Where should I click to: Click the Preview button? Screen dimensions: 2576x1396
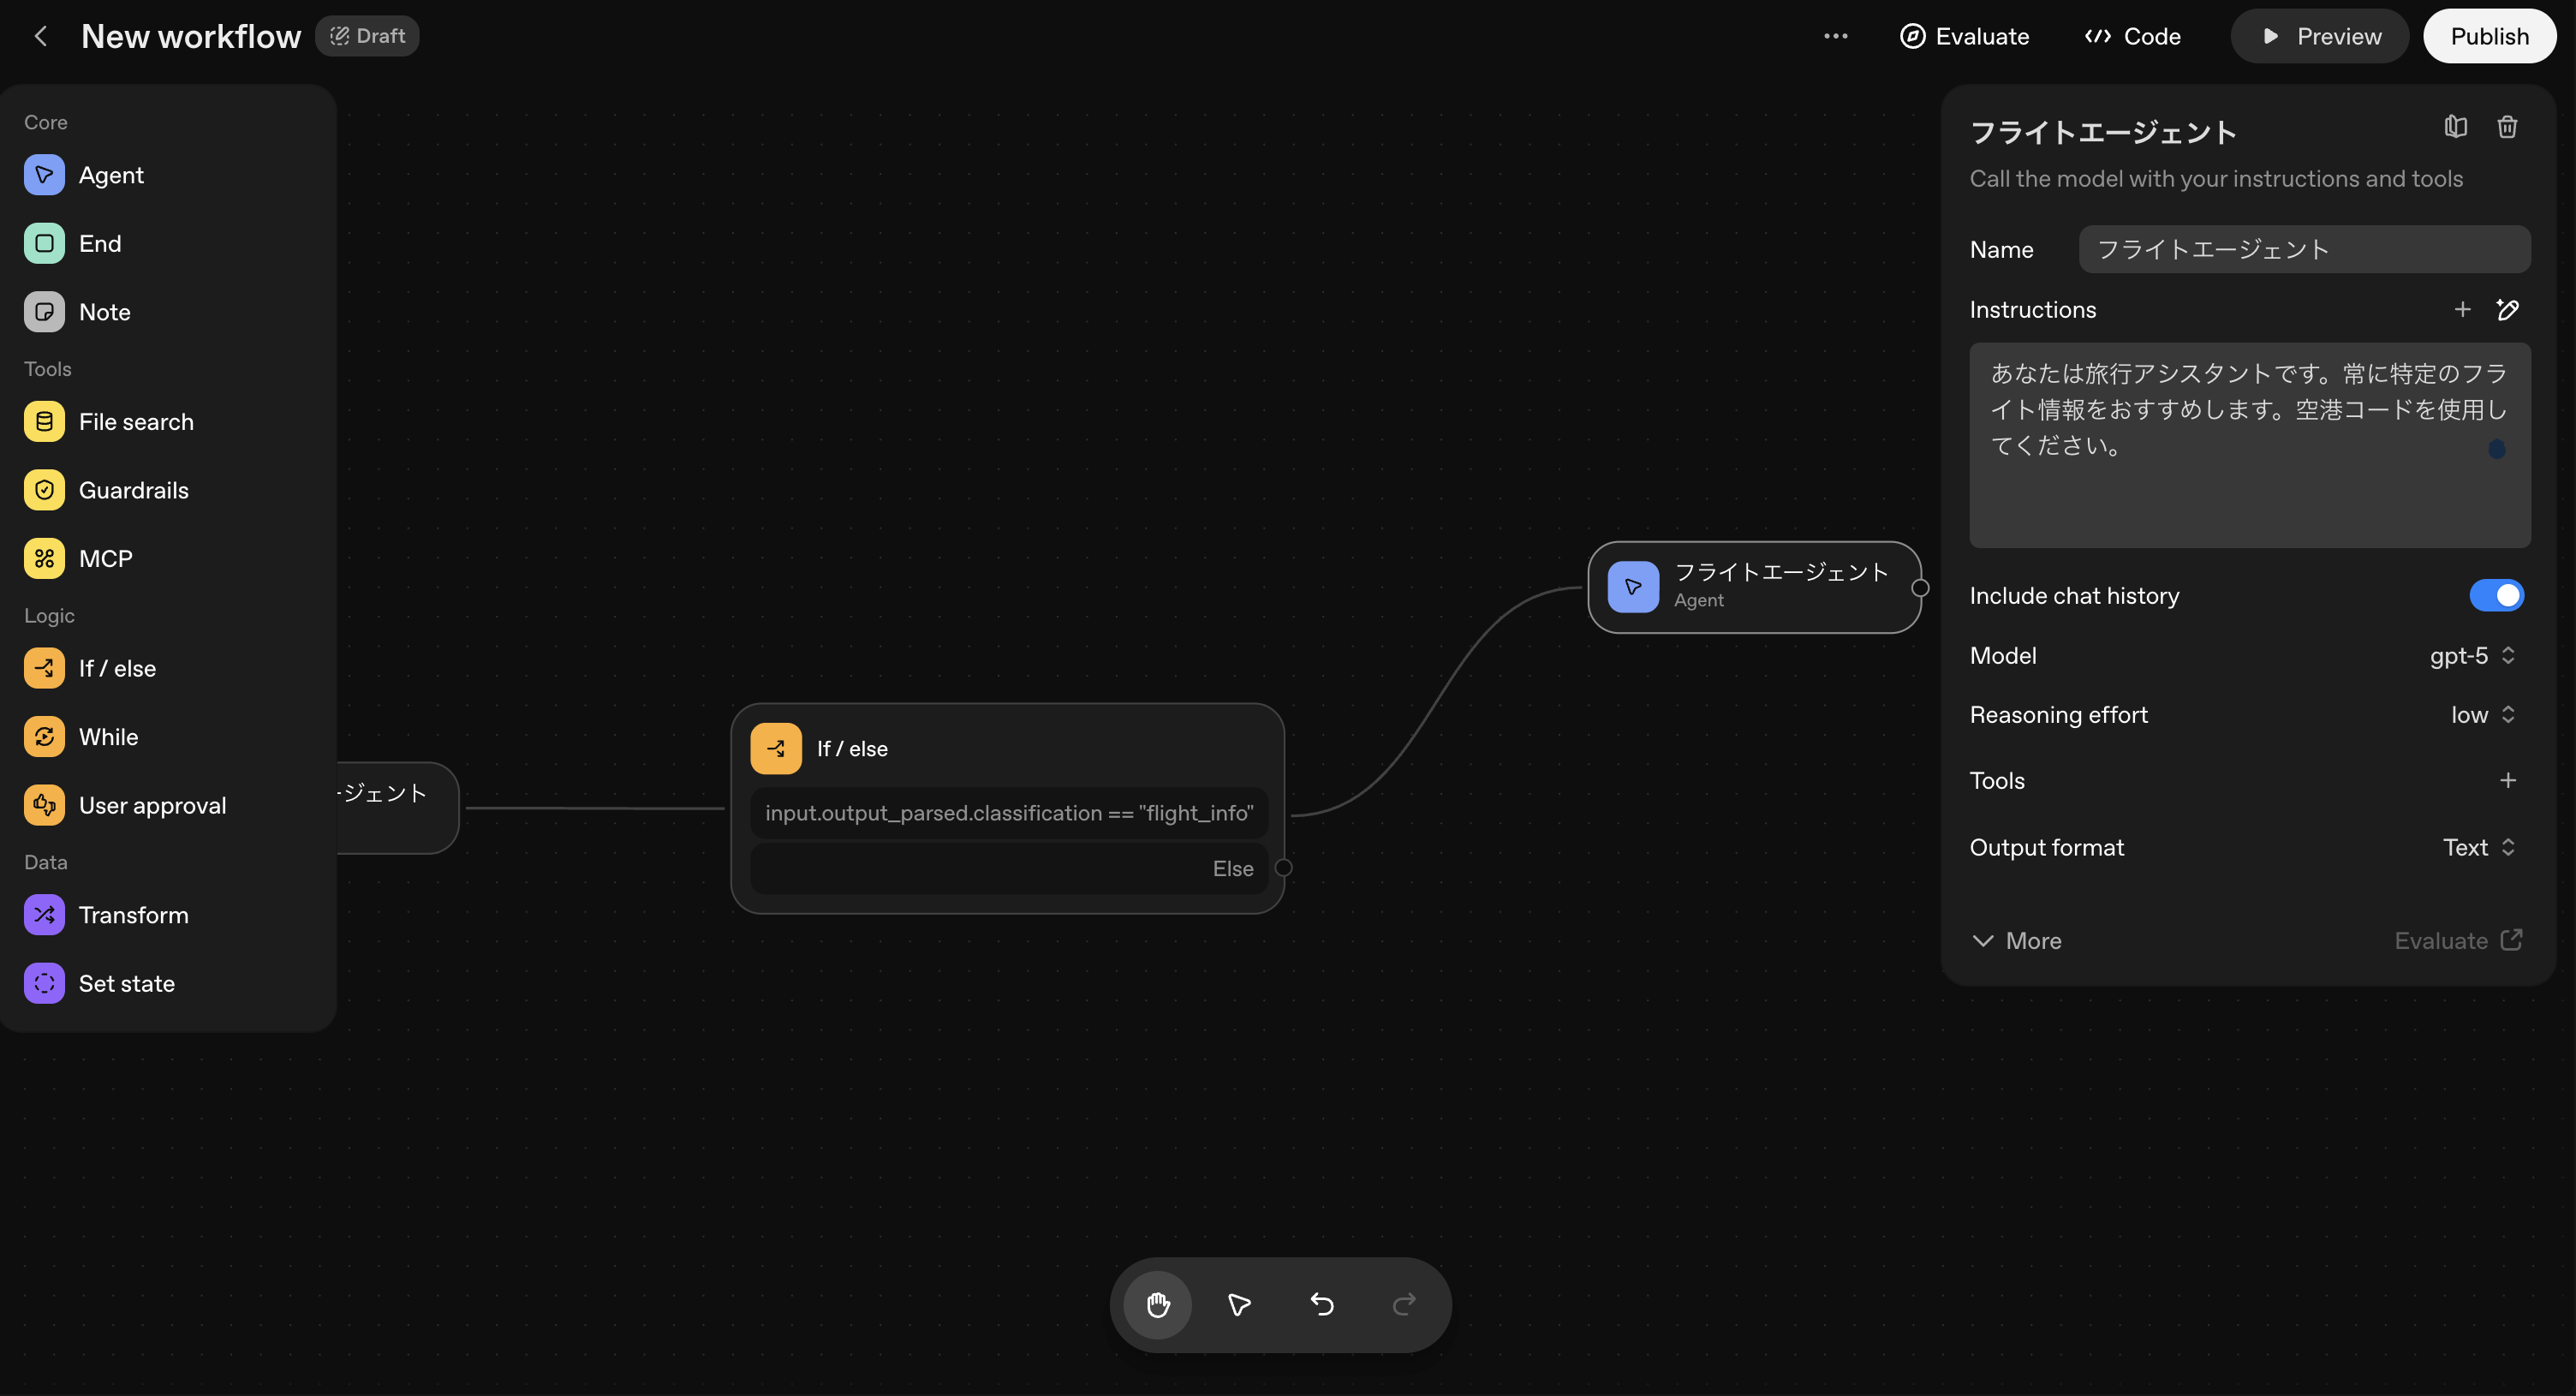pos(2320,36)
